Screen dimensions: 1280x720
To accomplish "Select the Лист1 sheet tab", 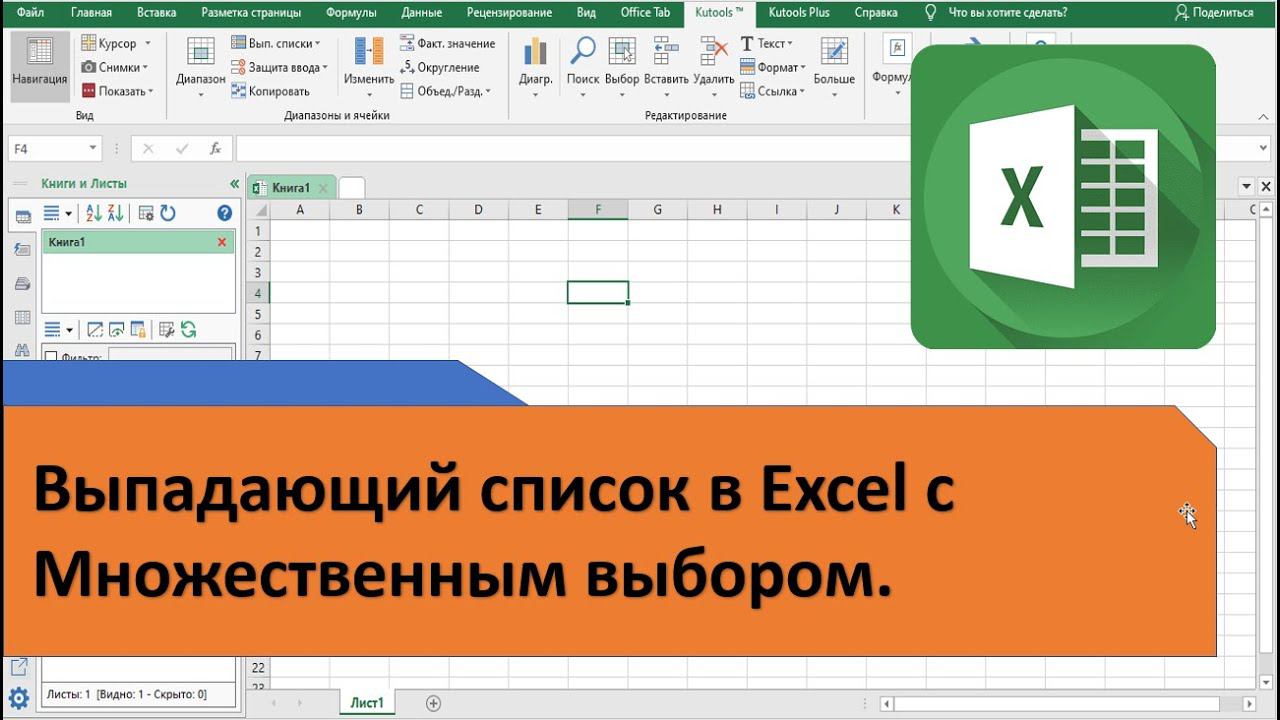I will [367, 703].
